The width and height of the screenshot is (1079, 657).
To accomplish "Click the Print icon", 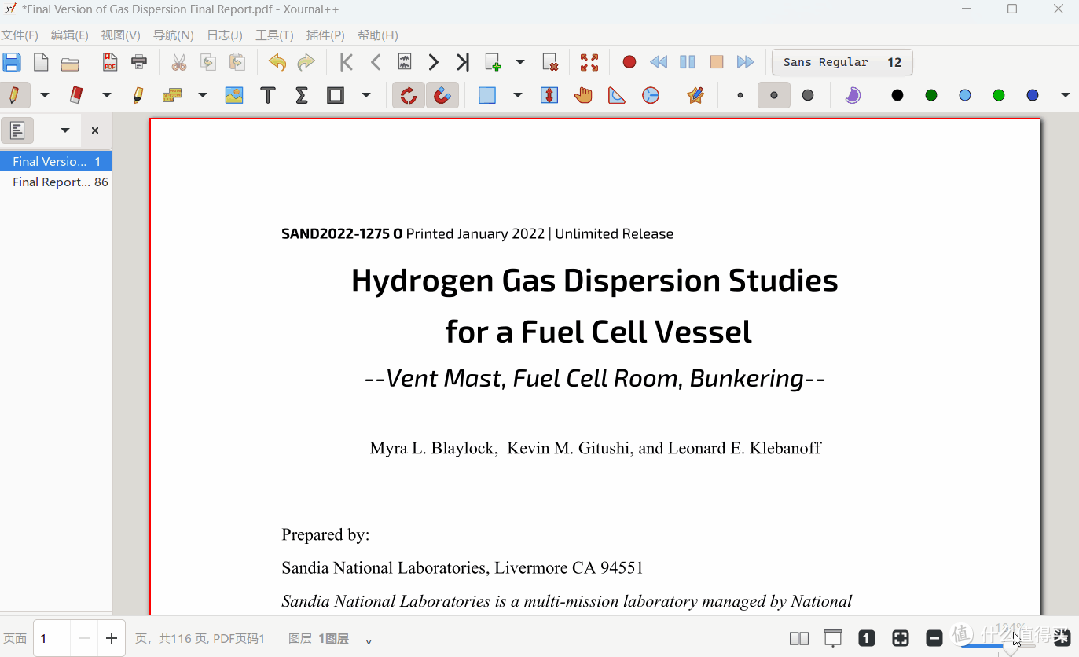I will pos(139,63).
